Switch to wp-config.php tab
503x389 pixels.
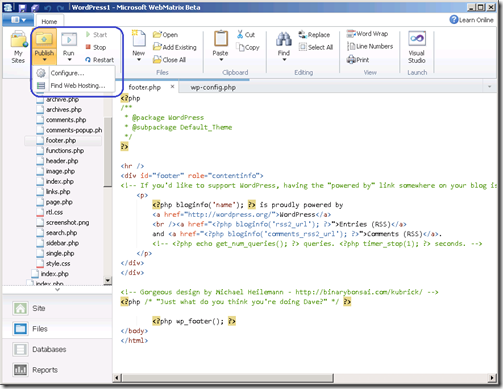pos(213,87)
